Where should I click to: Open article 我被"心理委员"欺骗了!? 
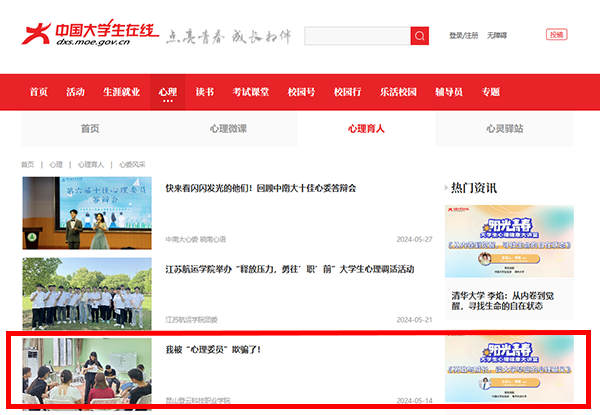pyautogui.click(x=199, y=350)
